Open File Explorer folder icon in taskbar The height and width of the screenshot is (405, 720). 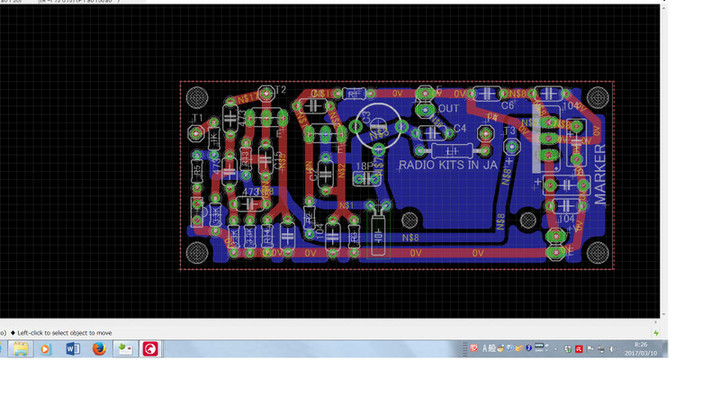(19, 349)
